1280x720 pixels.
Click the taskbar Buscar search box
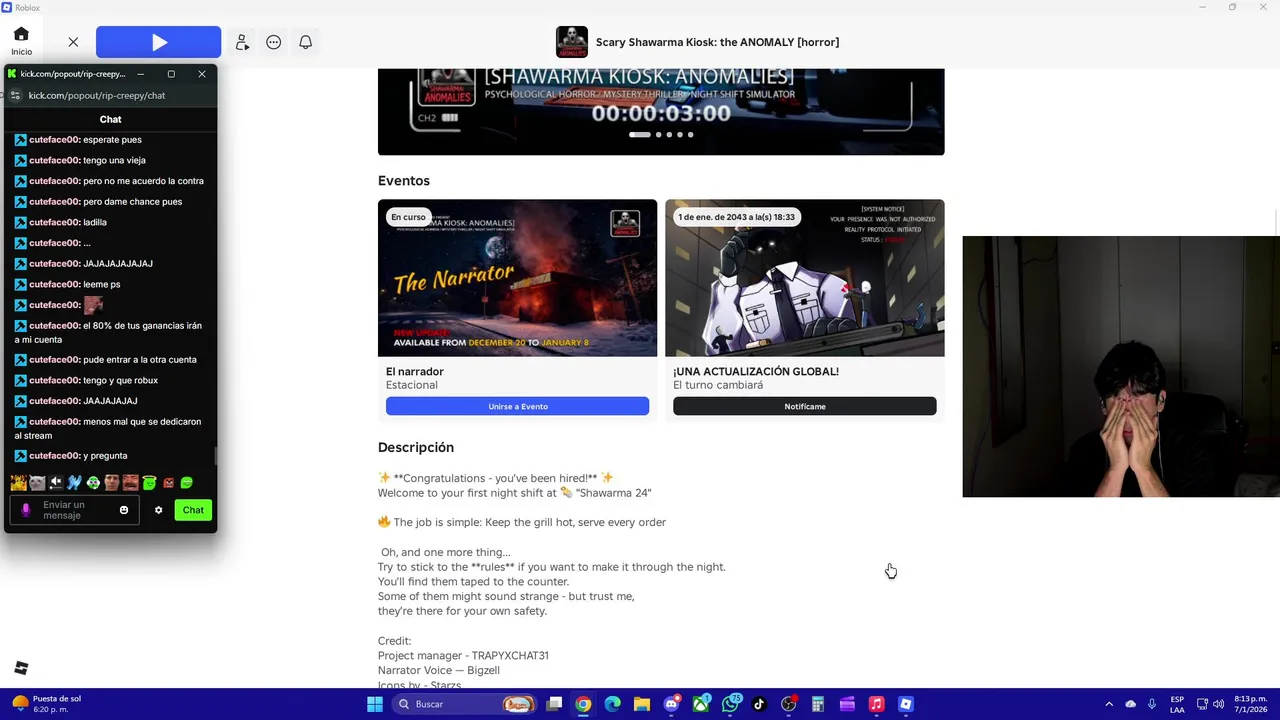point(464,704)
